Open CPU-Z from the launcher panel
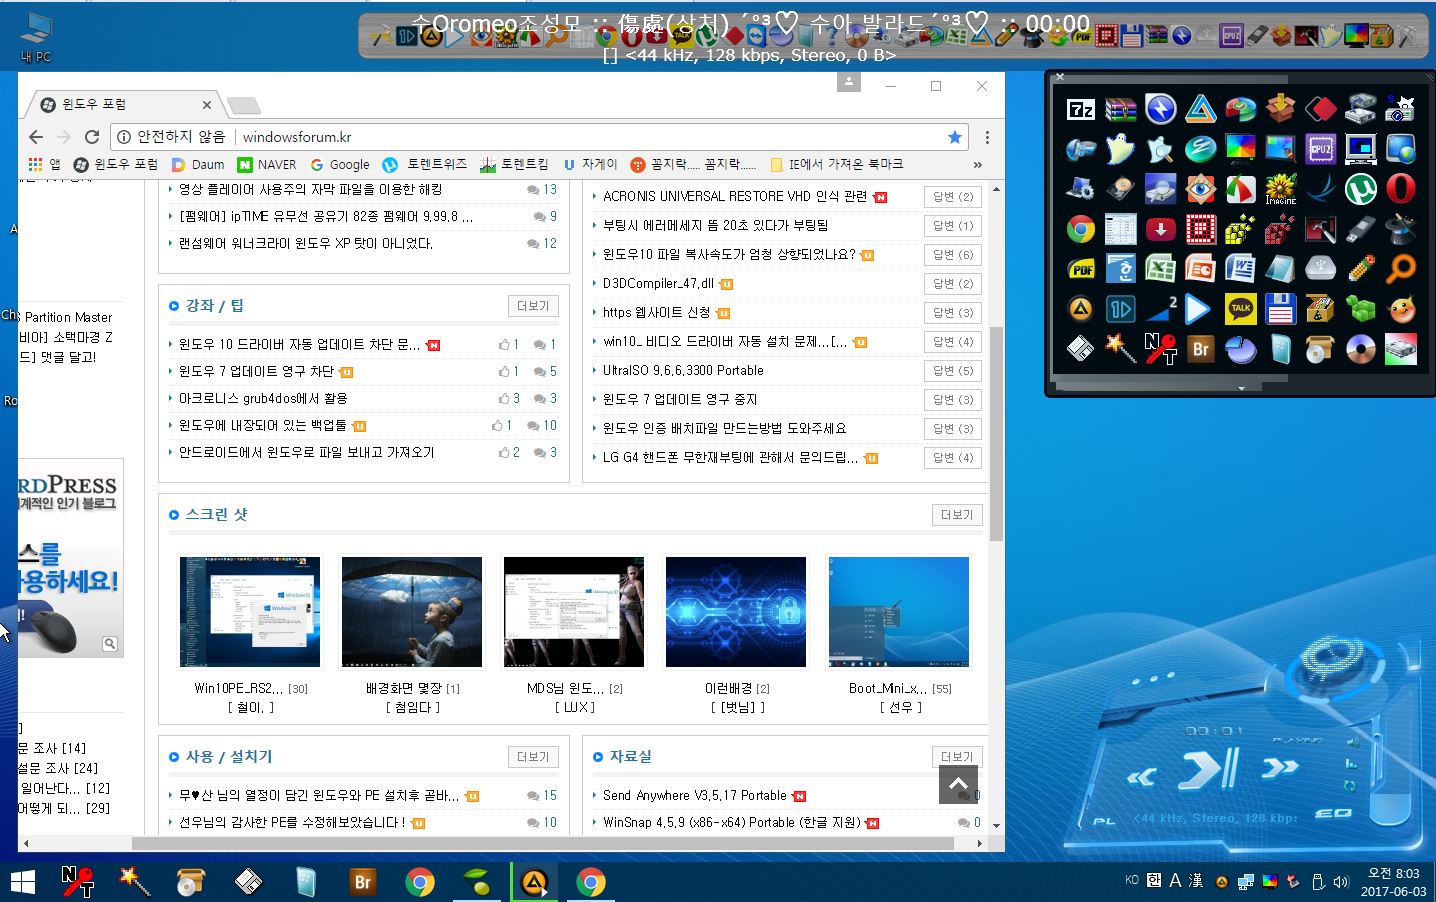 tap(1321, 149)
